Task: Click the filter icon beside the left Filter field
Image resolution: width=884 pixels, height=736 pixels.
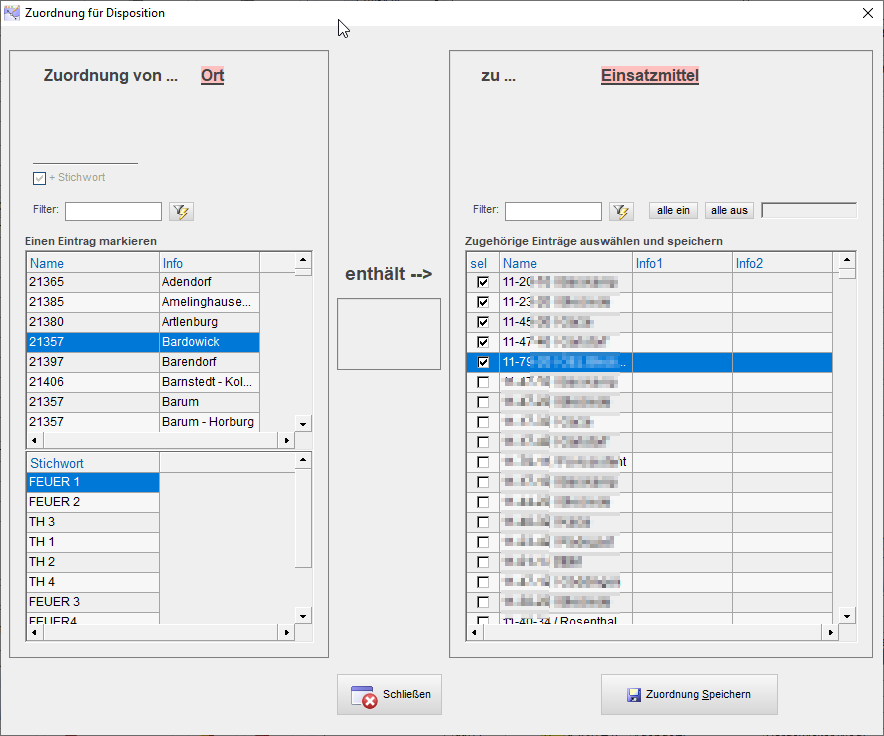Action: pyautogui.click(x=181, y=211)
